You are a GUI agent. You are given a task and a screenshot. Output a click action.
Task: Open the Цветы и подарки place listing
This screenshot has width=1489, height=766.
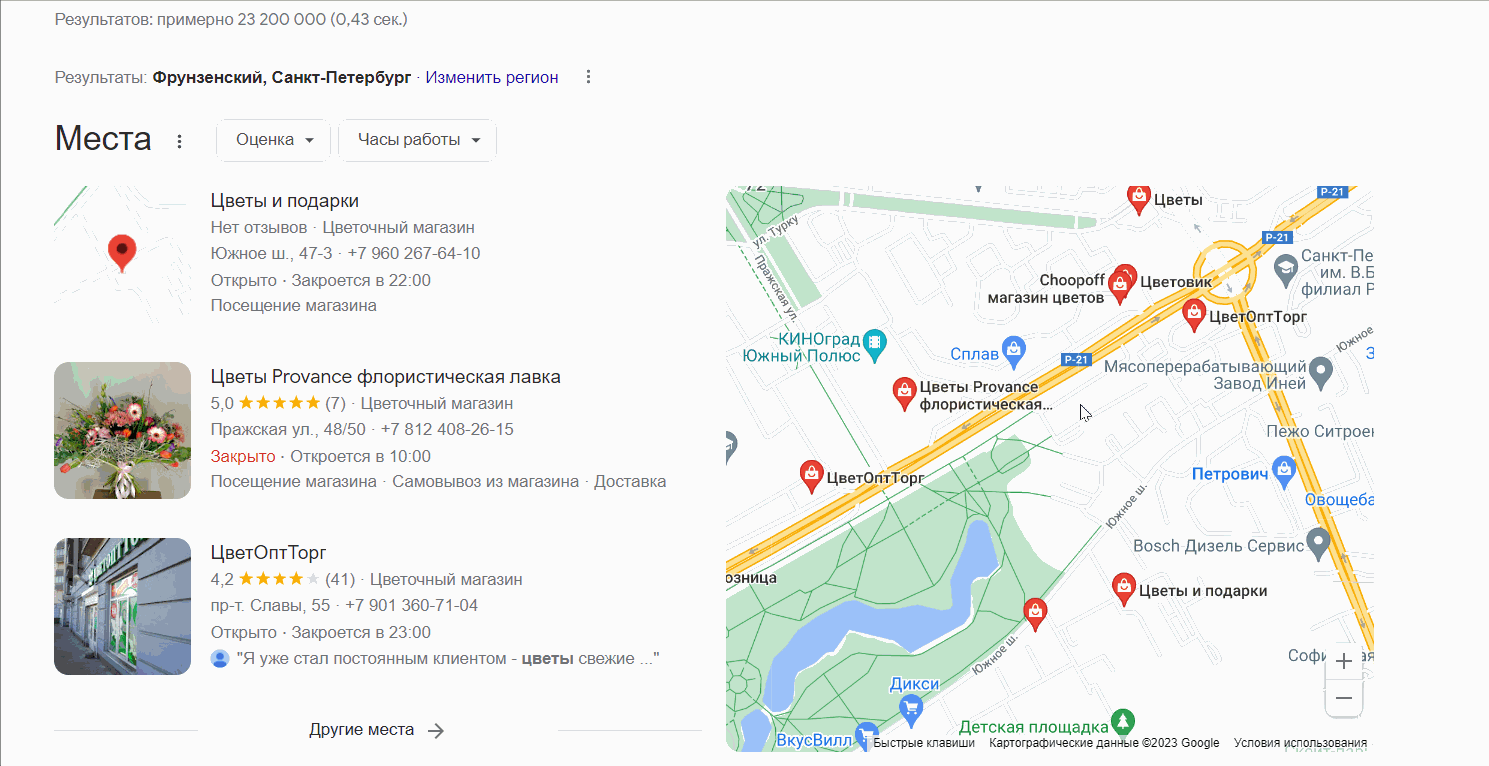(x=285, y=201)
